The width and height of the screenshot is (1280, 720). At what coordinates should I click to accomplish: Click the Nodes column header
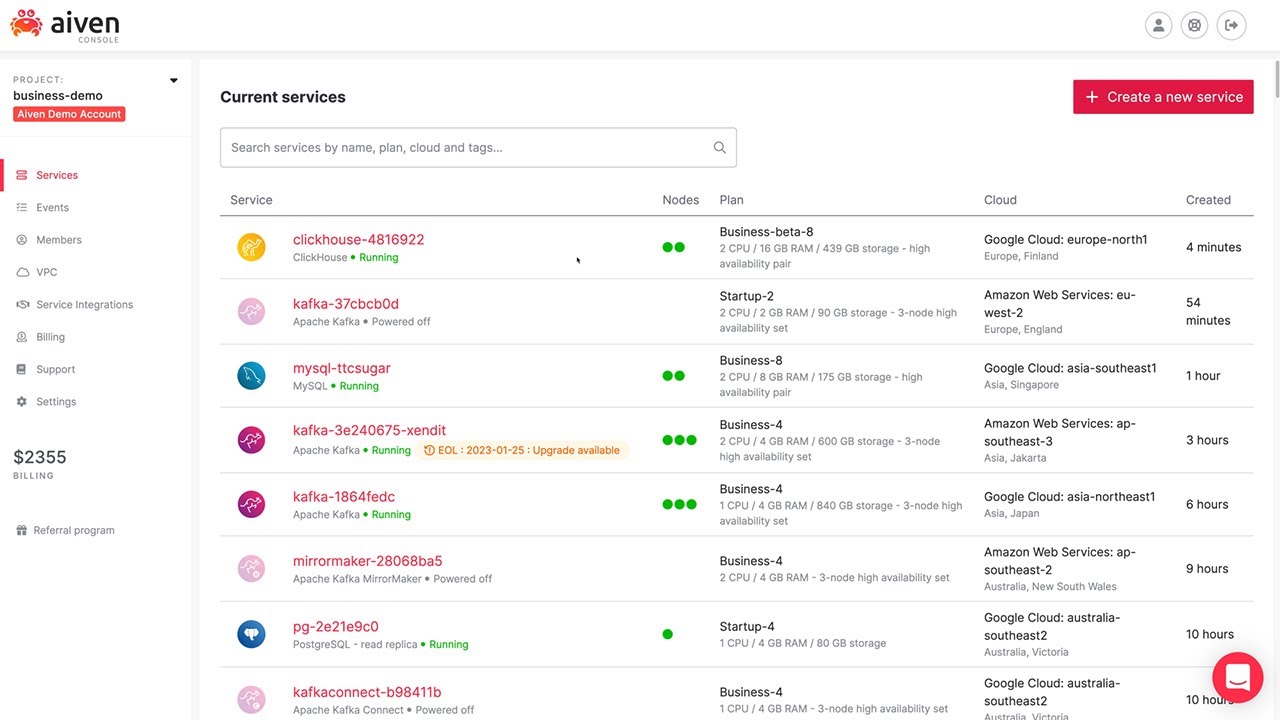pyautogui.click(x=680, y=200)
